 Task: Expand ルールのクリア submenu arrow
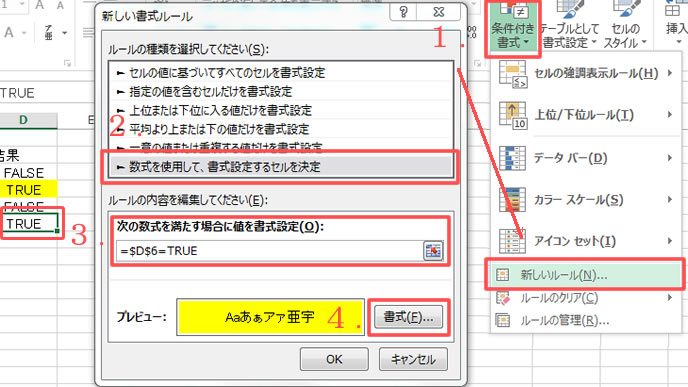coord(670,298)
